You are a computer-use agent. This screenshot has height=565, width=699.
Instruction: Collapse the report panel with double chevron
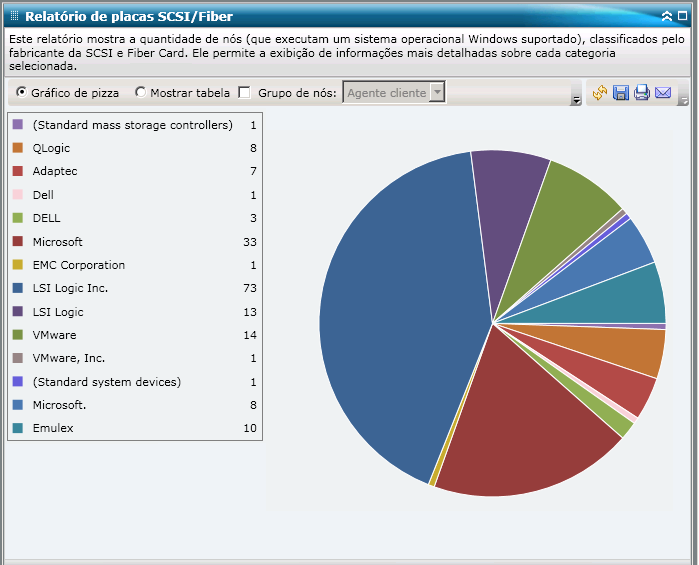pos(667,16)
